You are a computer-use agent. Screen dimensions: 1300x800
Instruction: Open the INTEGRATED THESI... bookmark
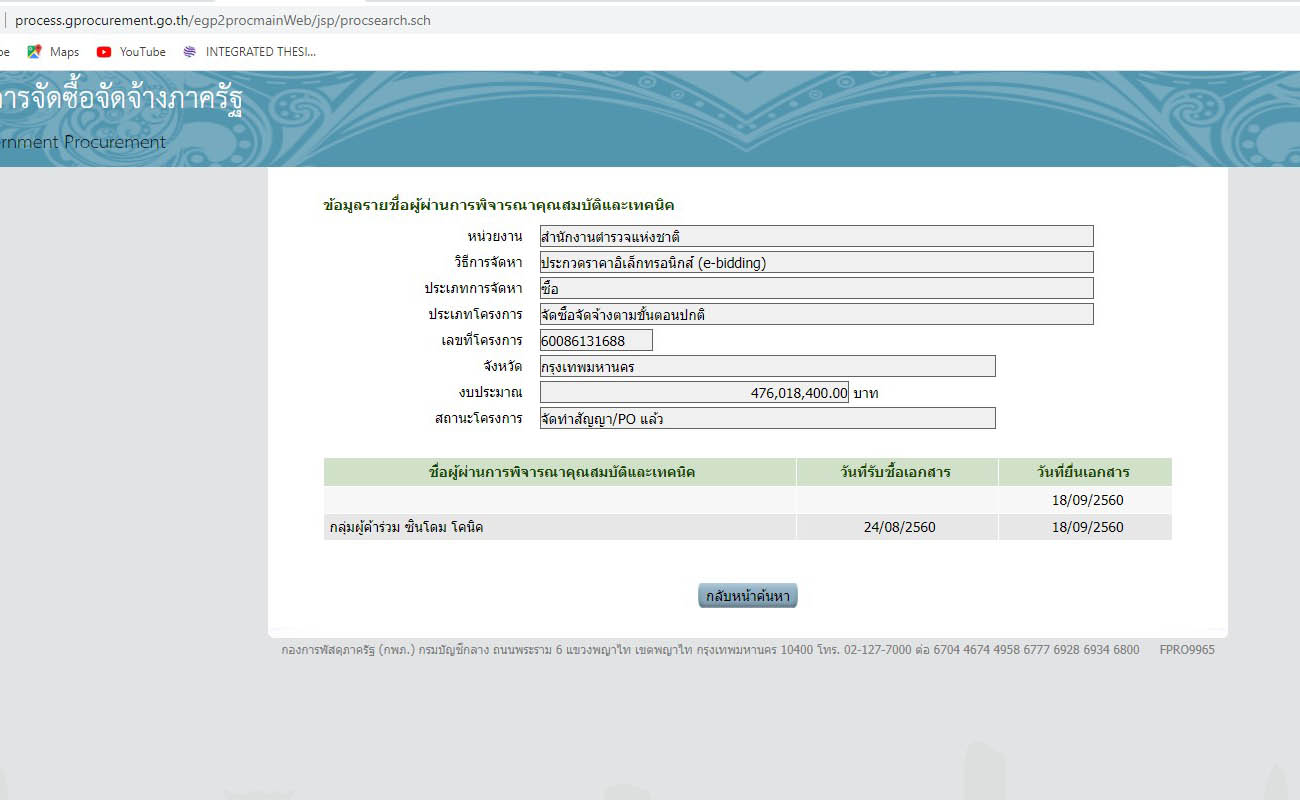coord(250,52)
